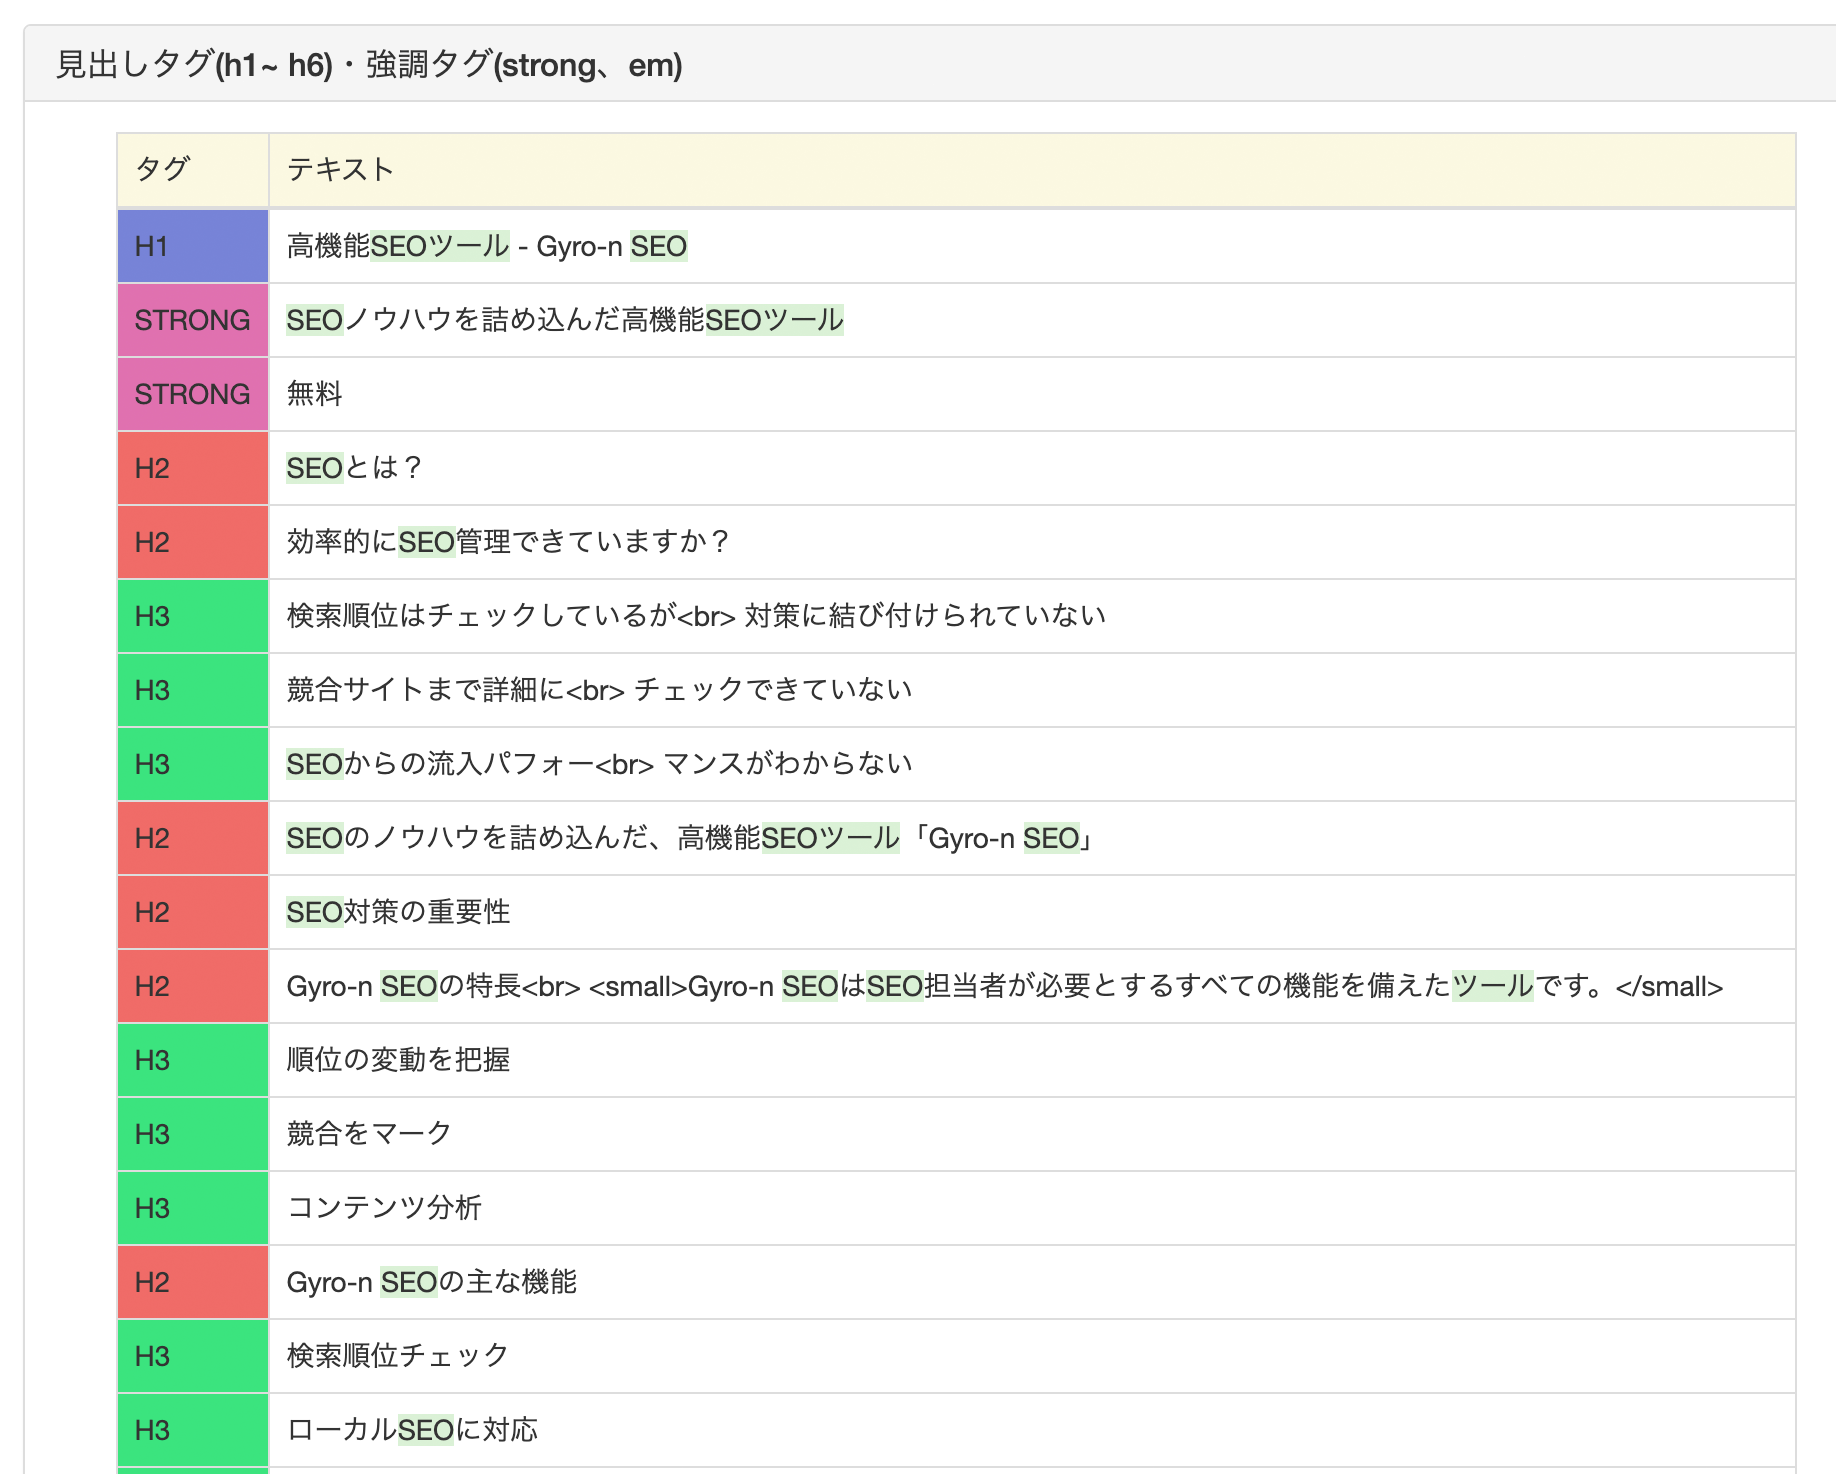Select the STRONG text SEOノウハウを詰め込んだ高機能SEOツール
The image size is (1836, 1474).
coord(564,320)
